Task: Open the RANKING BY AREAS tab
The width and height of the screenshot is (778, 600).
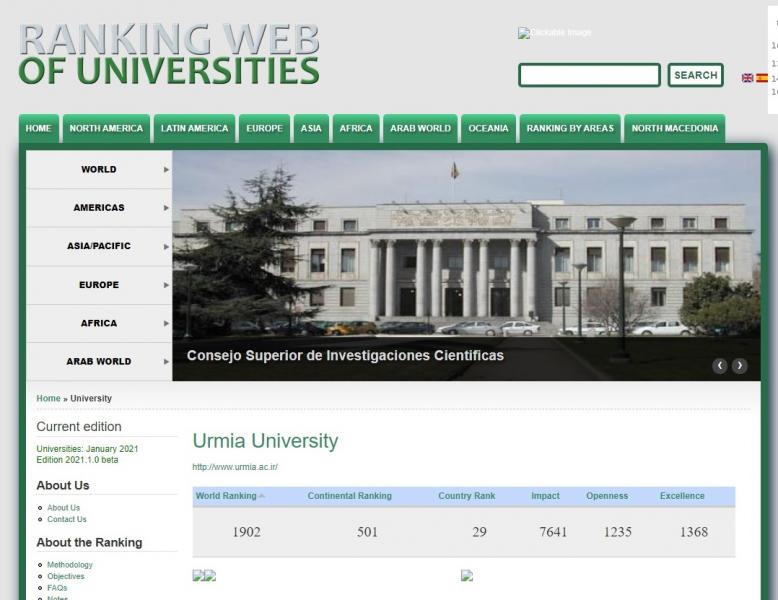Action: coord(570,129)
